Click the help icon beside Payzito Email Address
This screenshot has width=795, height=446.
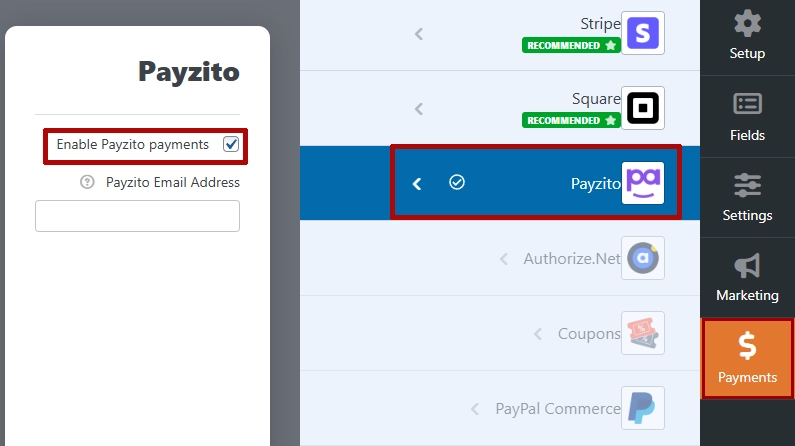[x=87, y=182]
